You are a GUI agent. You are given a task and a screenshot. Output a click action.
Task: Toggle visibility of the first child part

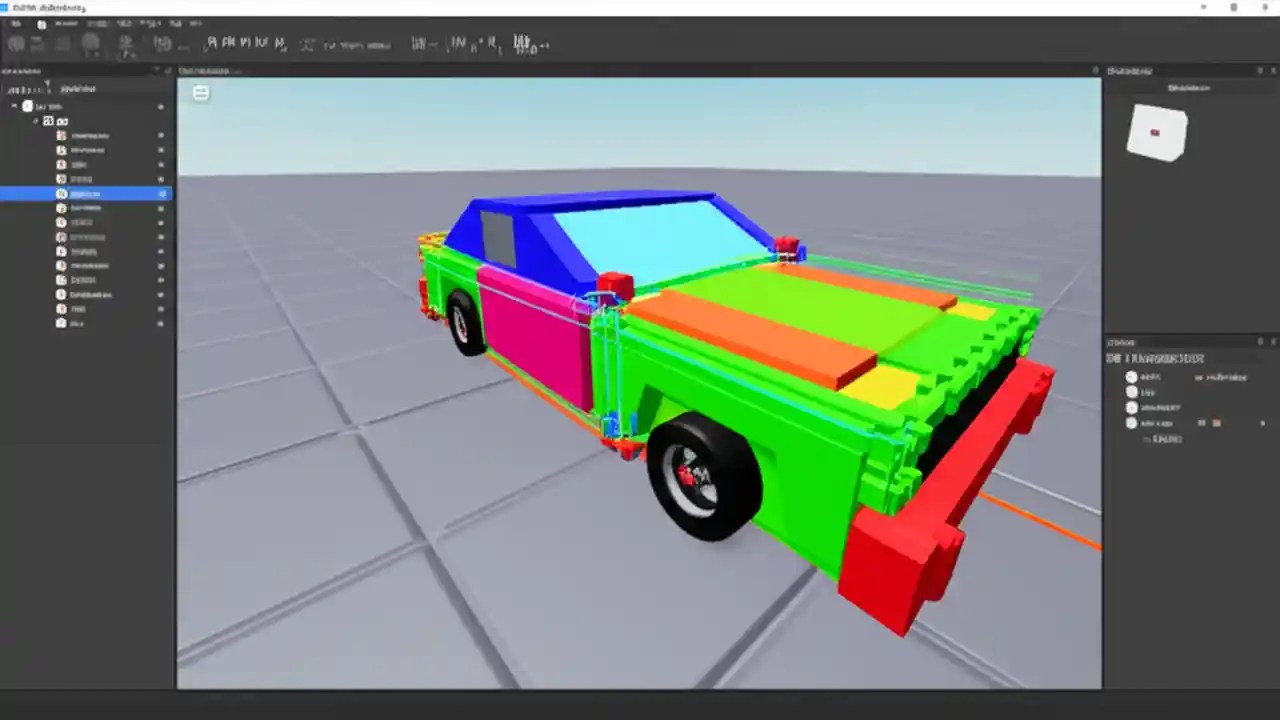tap(160, 135)
